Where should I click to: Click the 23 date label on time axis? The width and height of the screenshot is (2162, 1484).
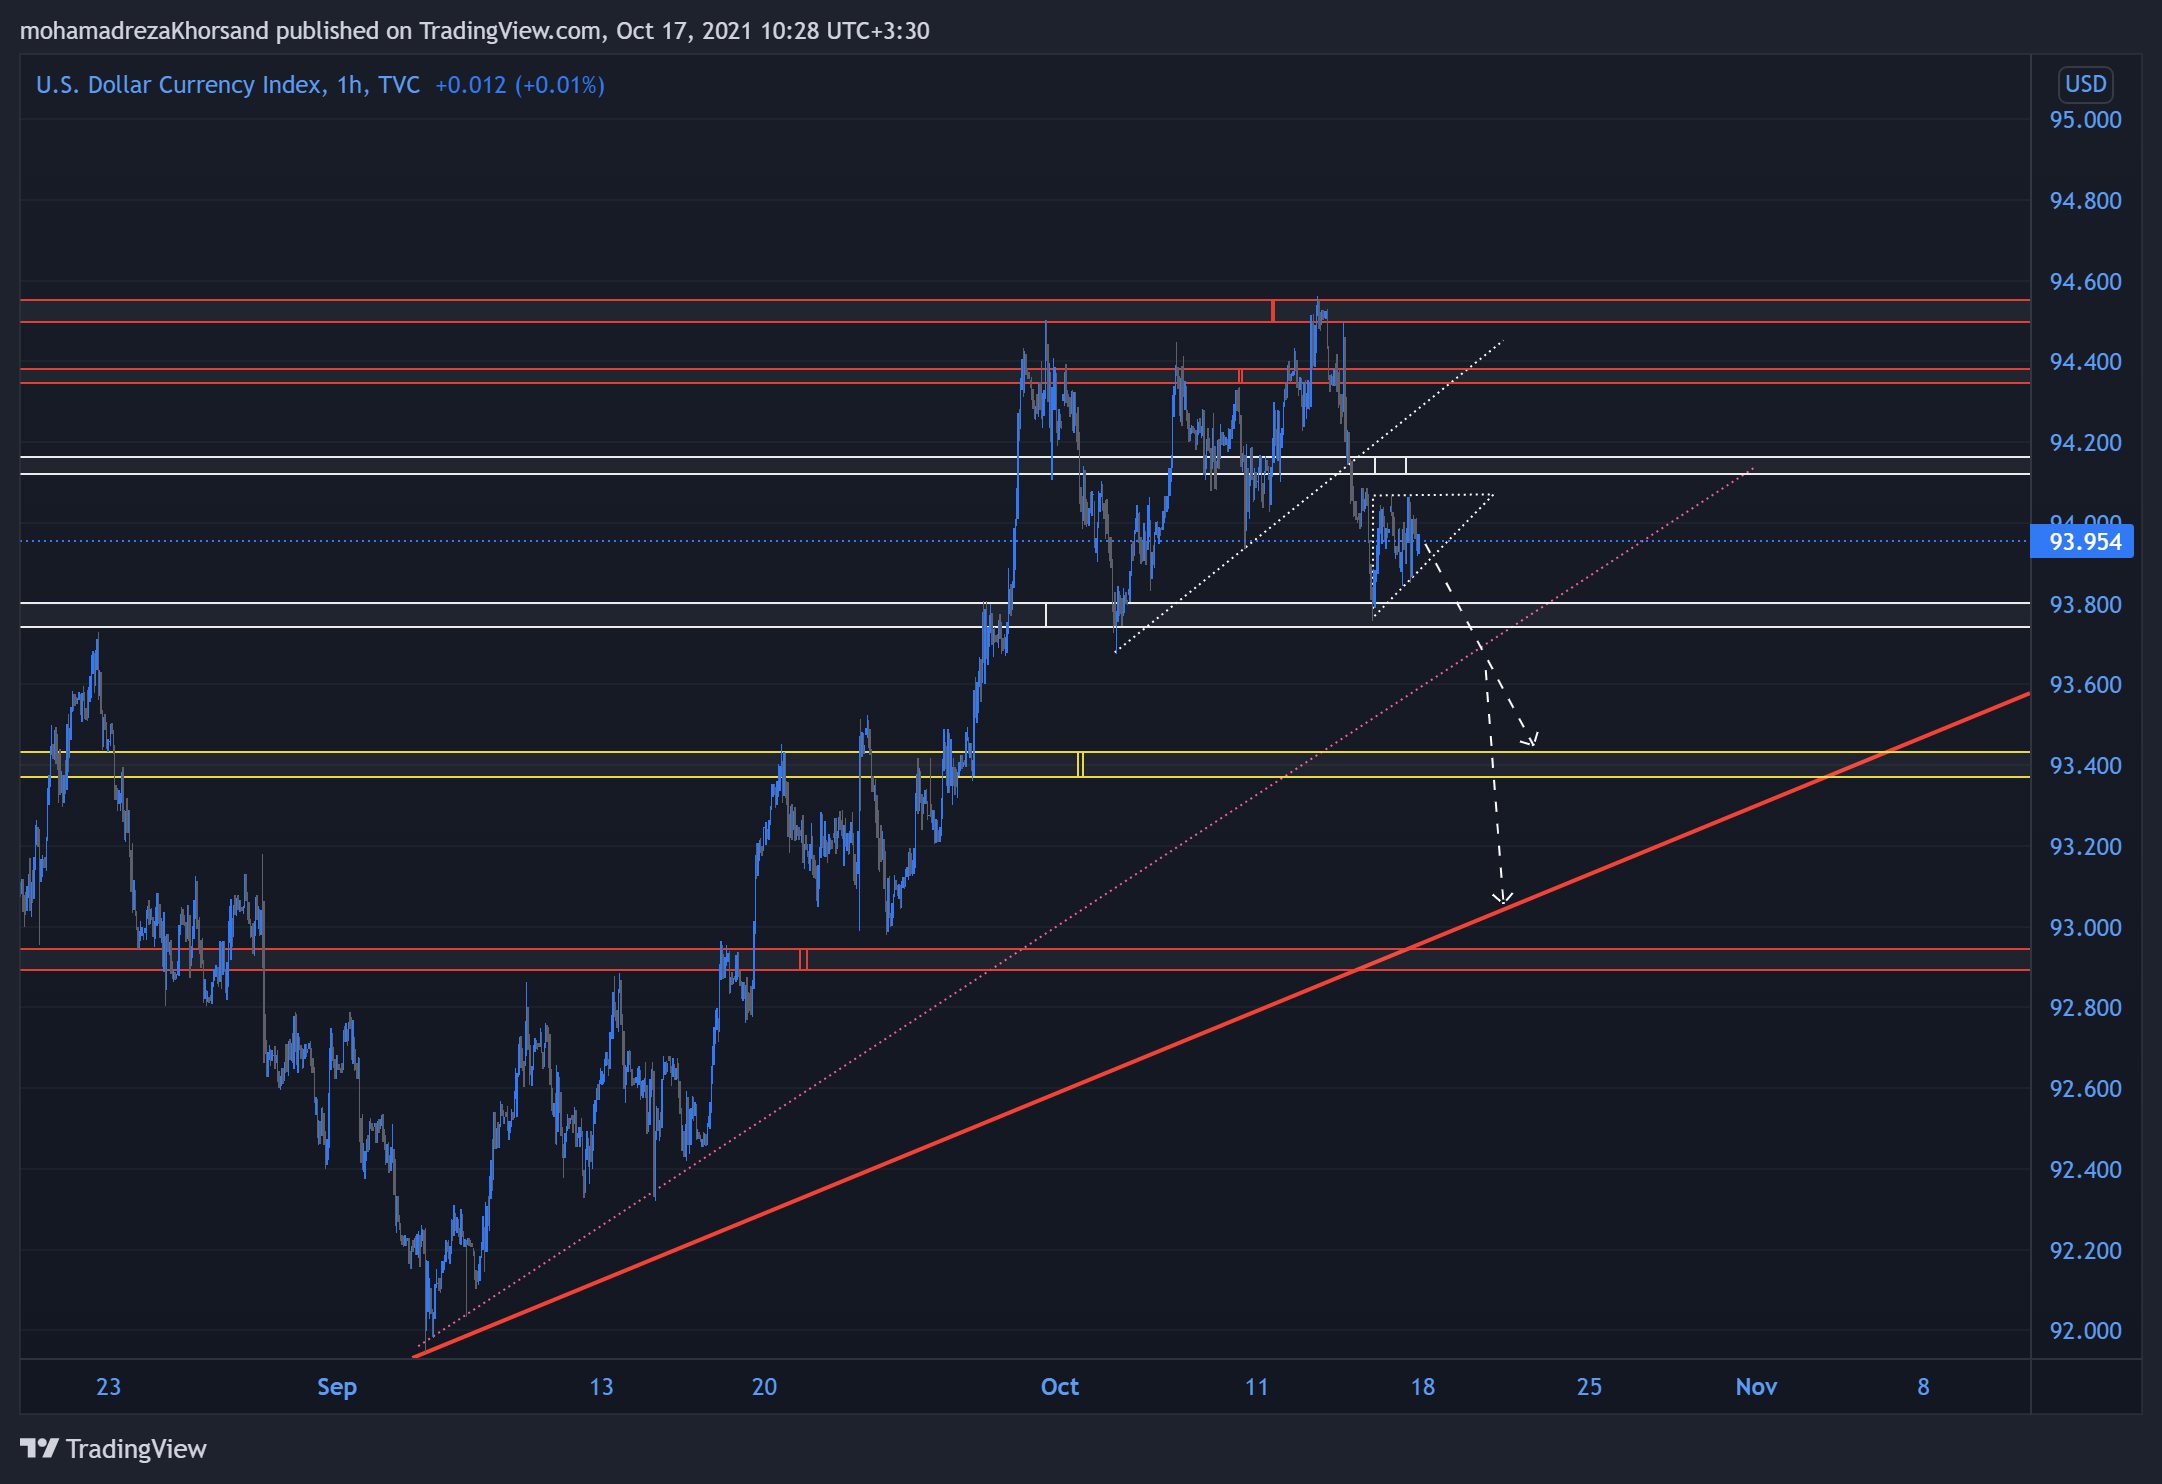tap(108, 1387)
